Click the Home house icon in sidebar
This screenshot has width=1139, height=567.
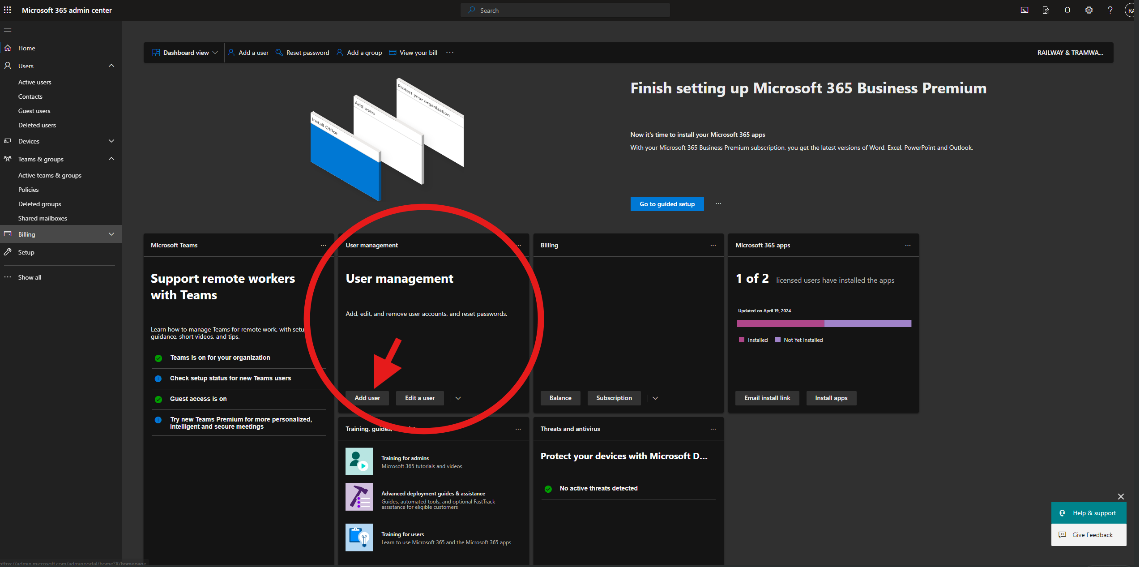(8, 48)
